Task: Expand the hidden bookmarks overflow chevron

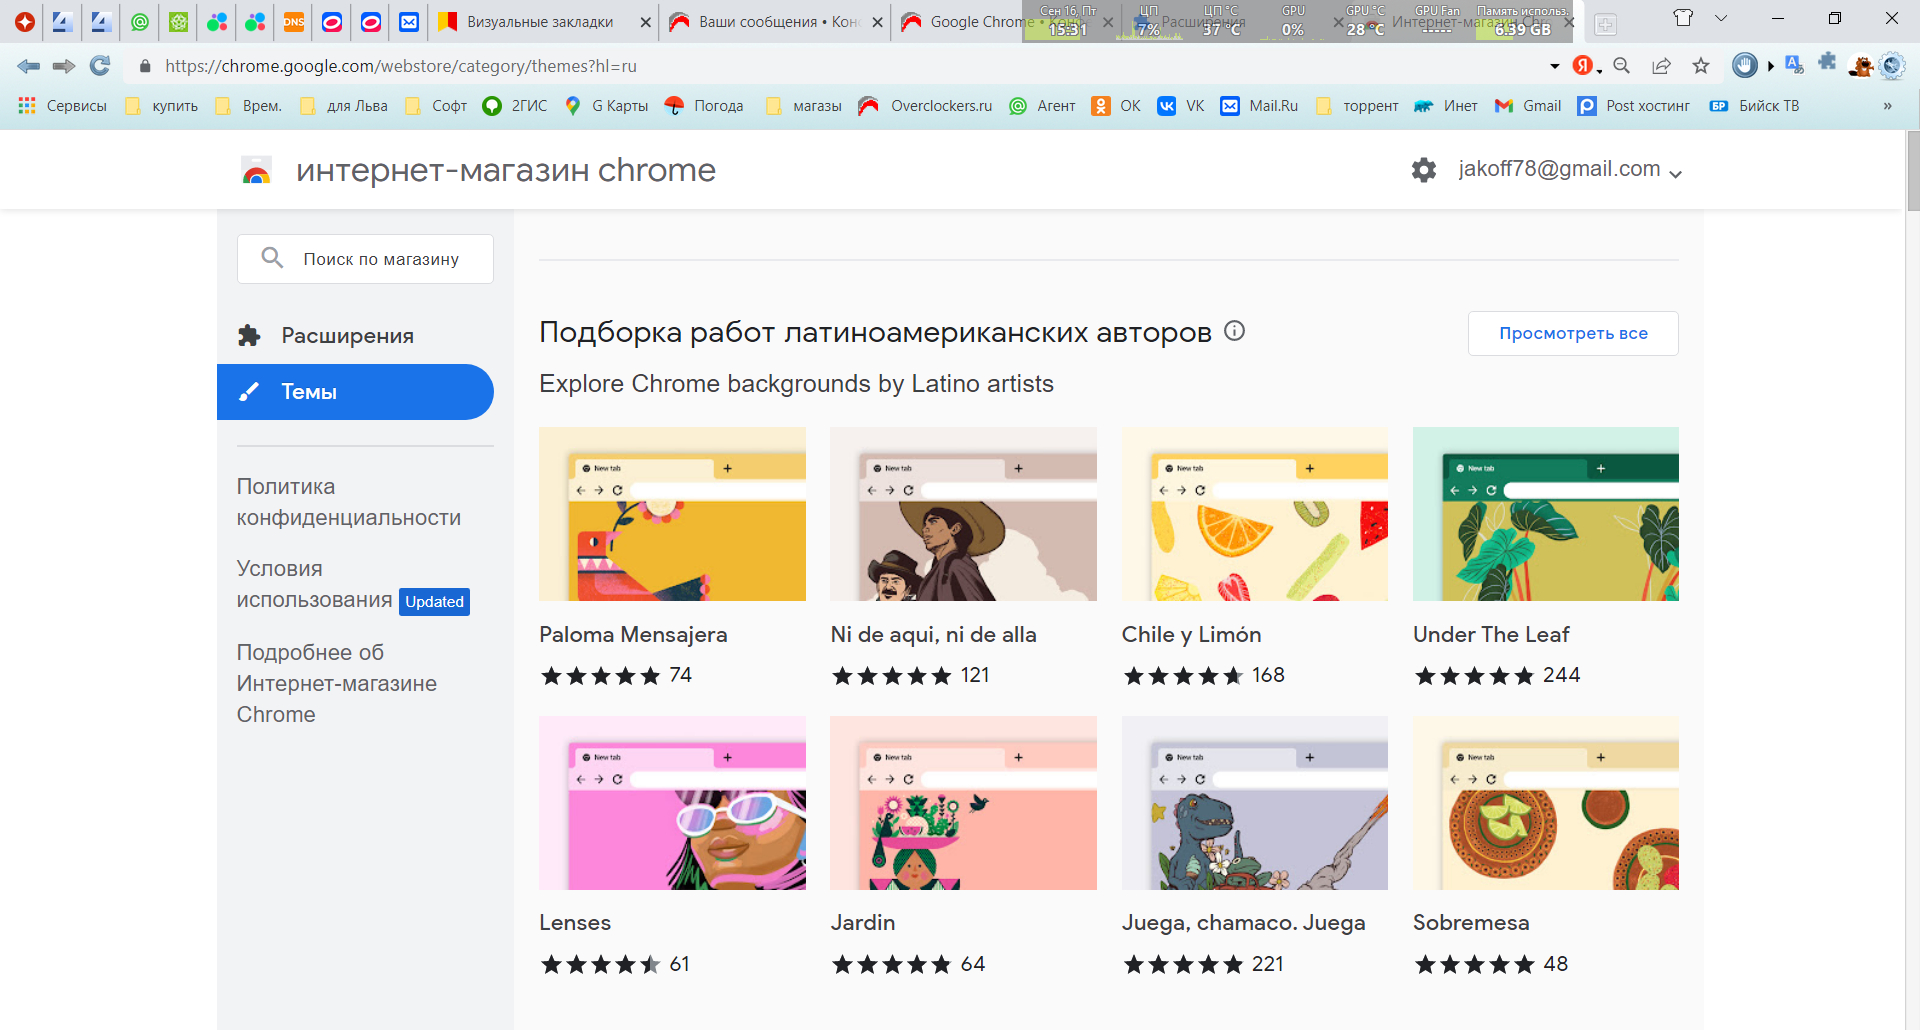Action: coord(1887,106)
